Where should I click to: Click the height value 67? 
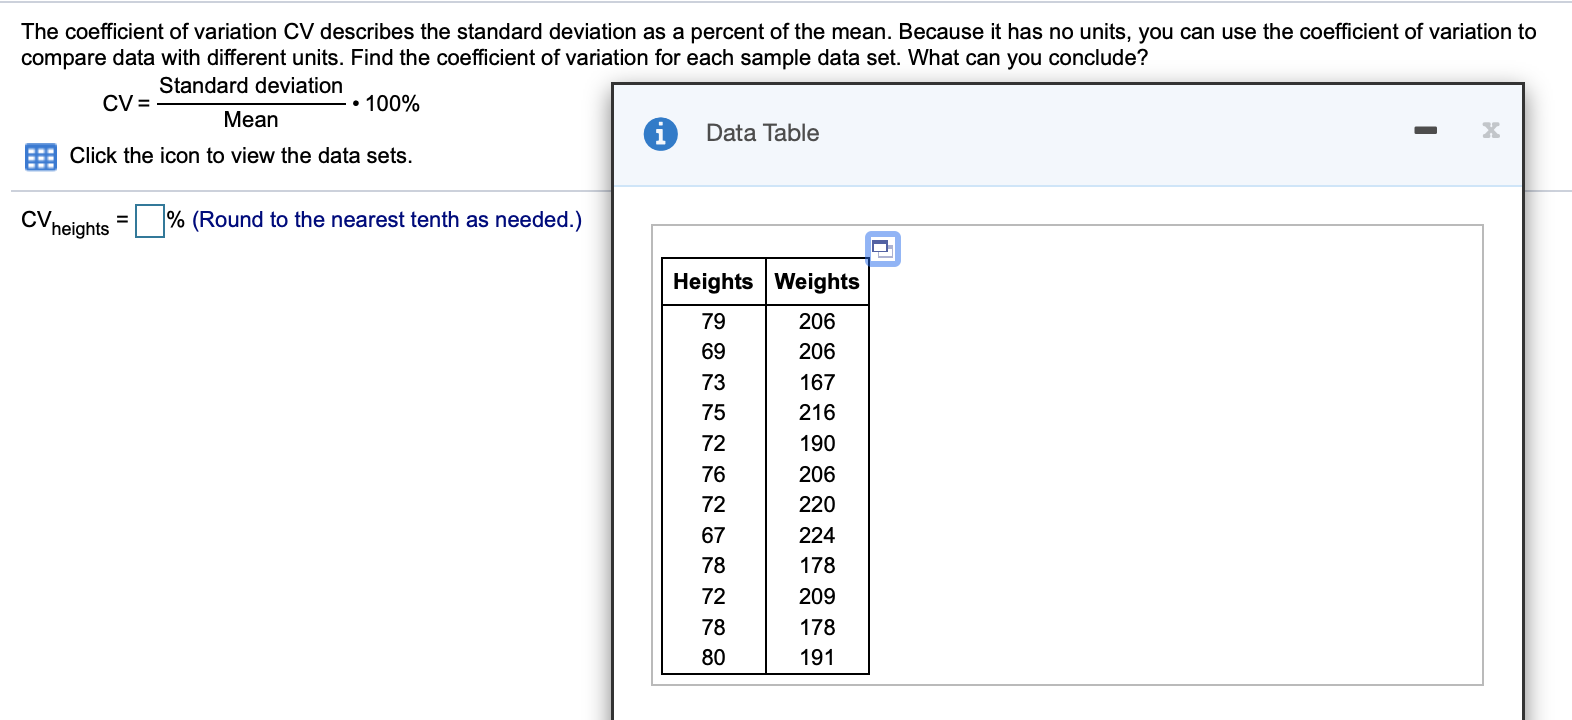pyautogui.click(x=713, y=535)
